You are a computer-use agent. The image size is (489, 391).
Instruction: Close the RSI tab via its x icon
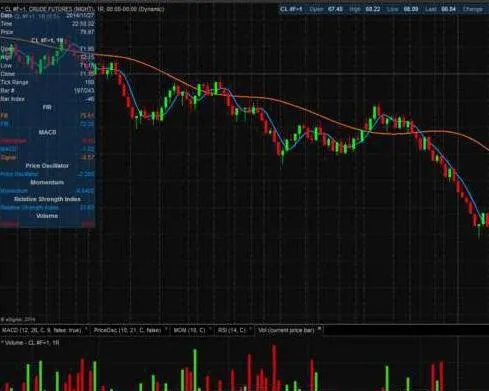[x=250, y=328]
